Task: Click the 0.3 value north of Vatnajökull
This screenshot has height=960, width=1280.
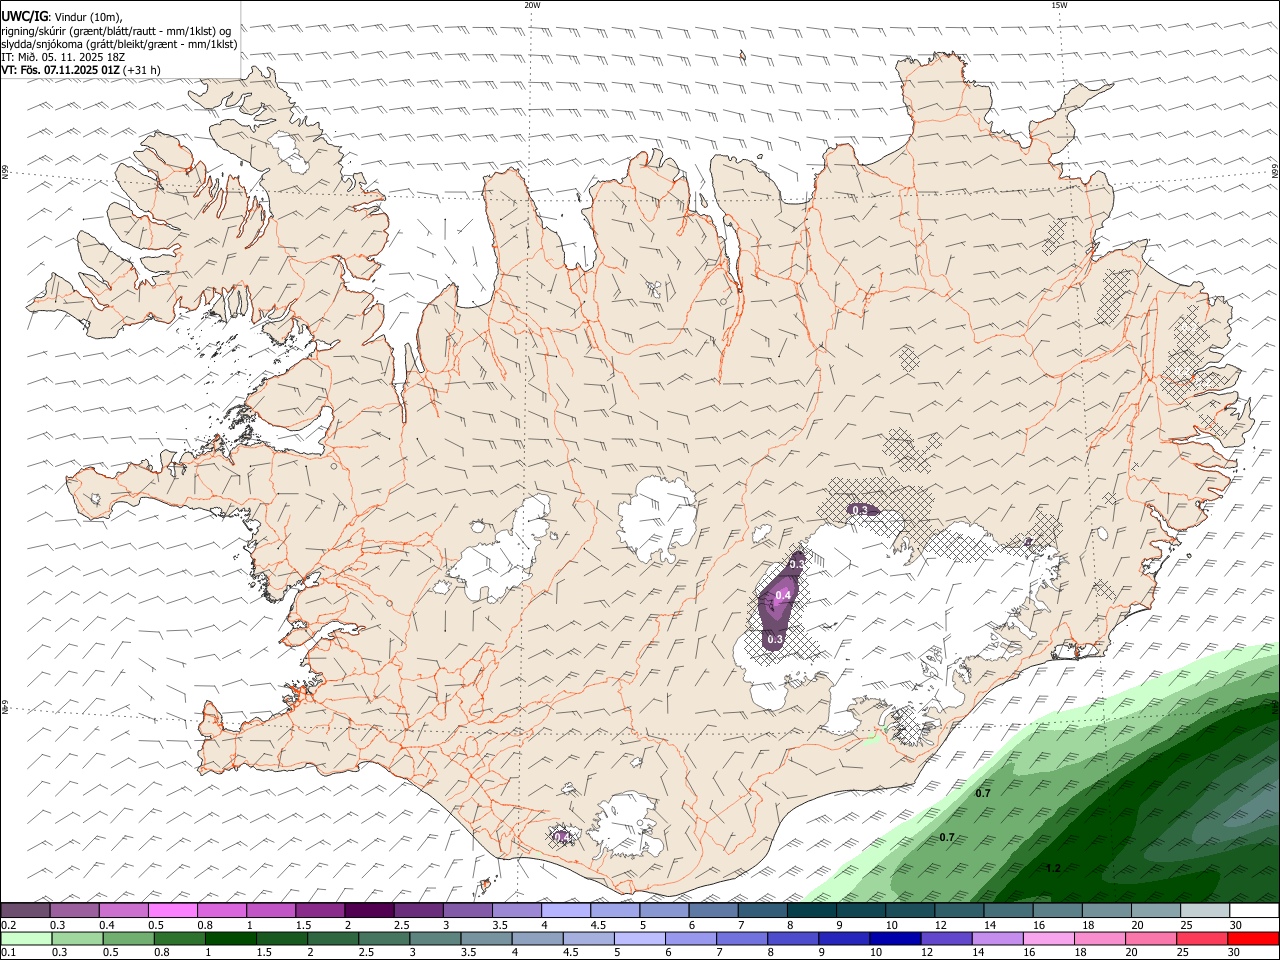Action: [859, 510]
